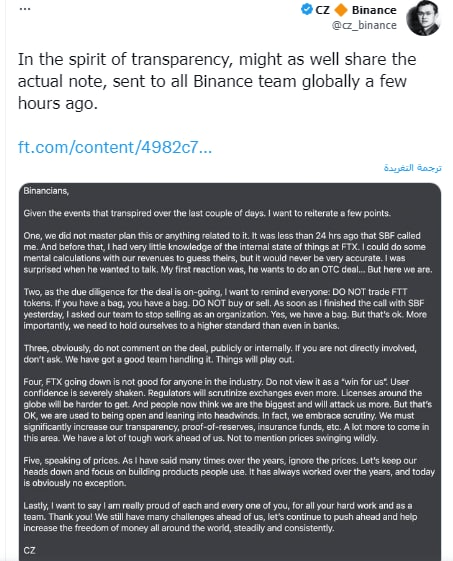Viewport: 453px width, 561px height.
Task: Click the Binance text in display name
Action: (x=374, y=10)
